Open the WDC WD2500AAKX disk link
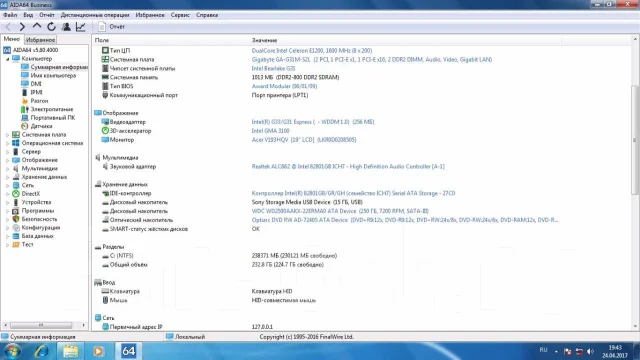 click(340, 211)
